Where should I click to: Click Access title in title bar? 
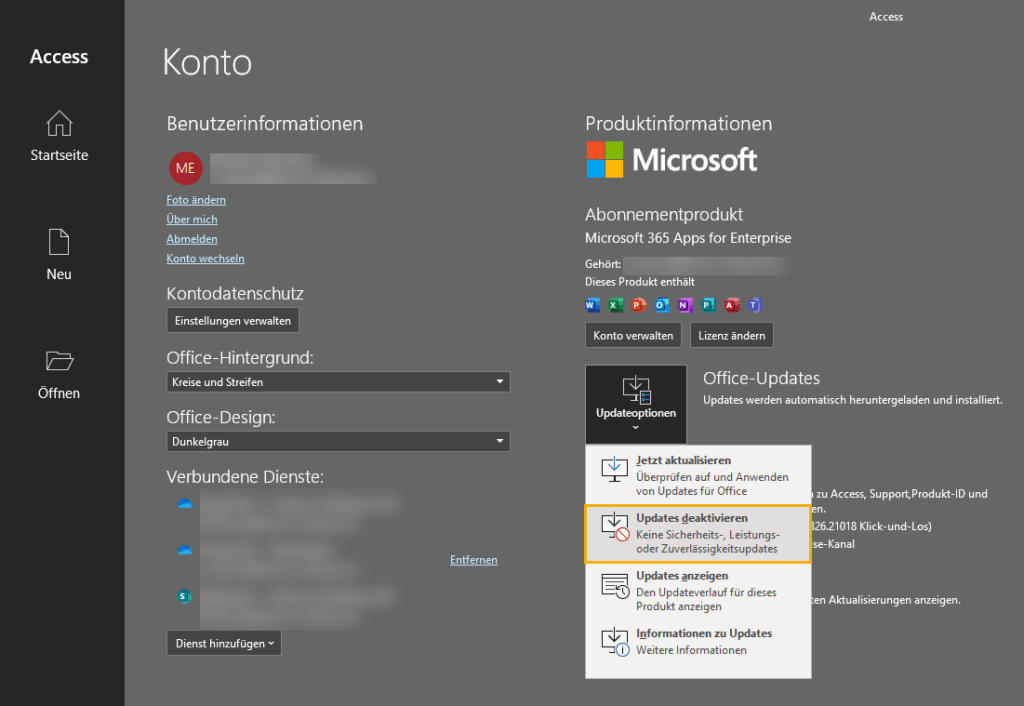(x=886, y=17)
